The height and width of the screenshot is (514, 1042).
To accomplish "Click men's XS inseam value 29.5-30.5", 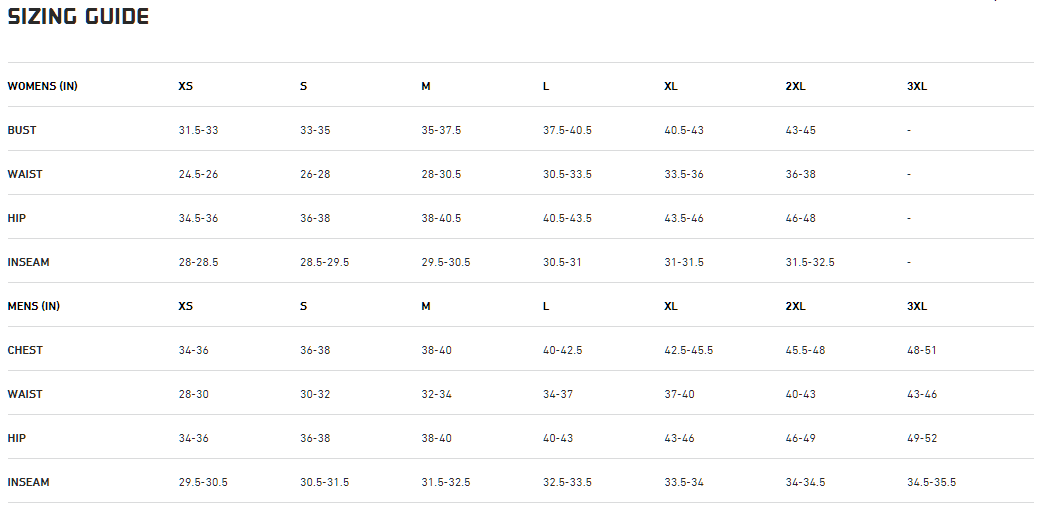I will click(x=203, y=482).
